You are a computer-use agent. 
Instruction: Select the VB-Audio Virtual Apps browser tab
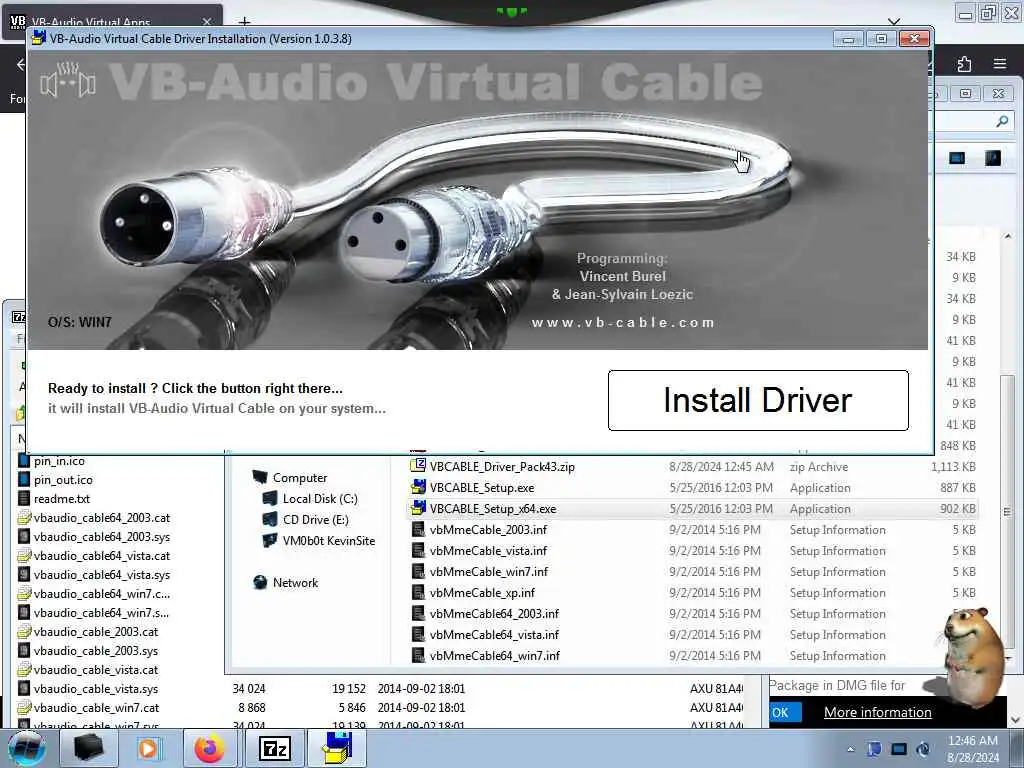point(112,22)
